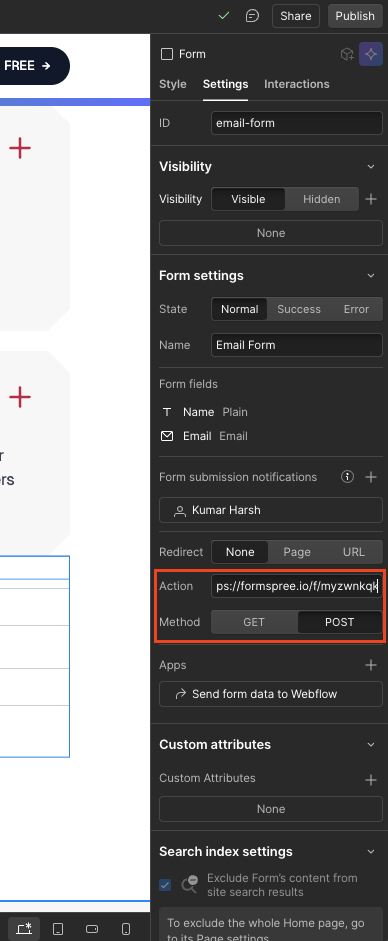Open Kumar Harsh notification recipient
This screenshot has width=388, height=941.
coord(271,510)
